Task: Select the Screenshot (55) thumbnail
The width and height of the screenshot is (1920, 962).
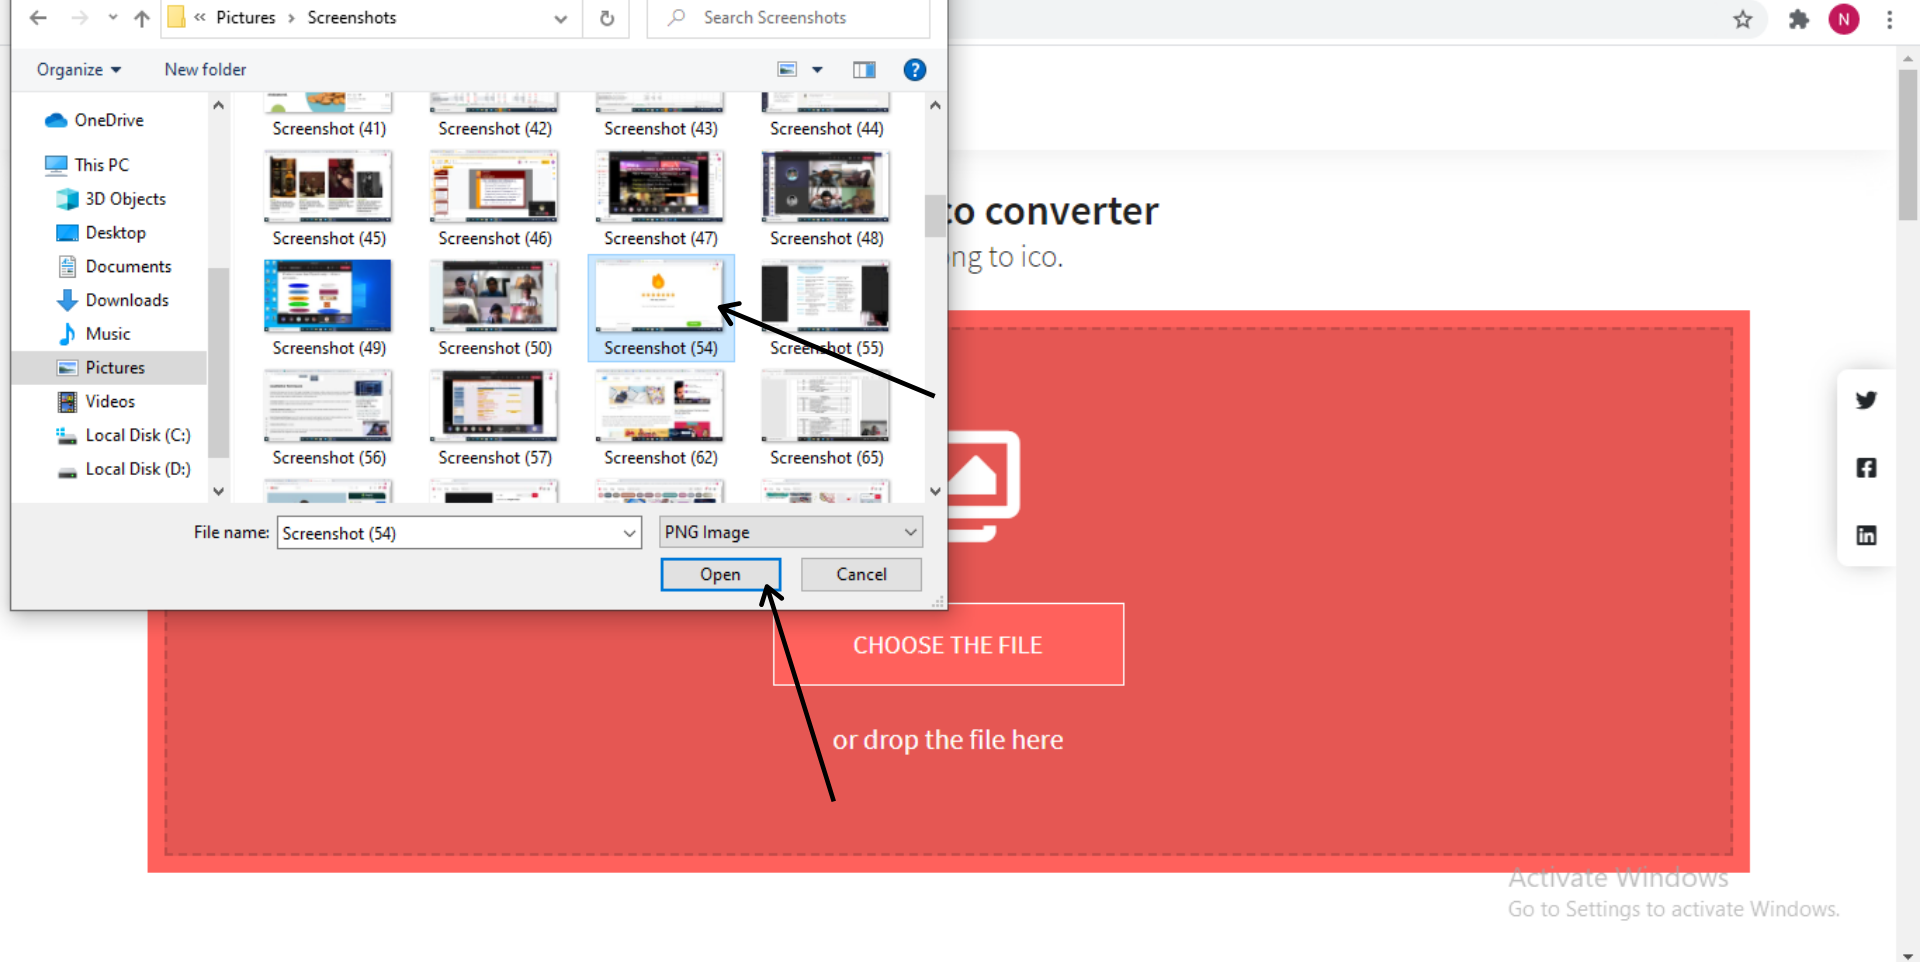Action: (x=825, y=295)
